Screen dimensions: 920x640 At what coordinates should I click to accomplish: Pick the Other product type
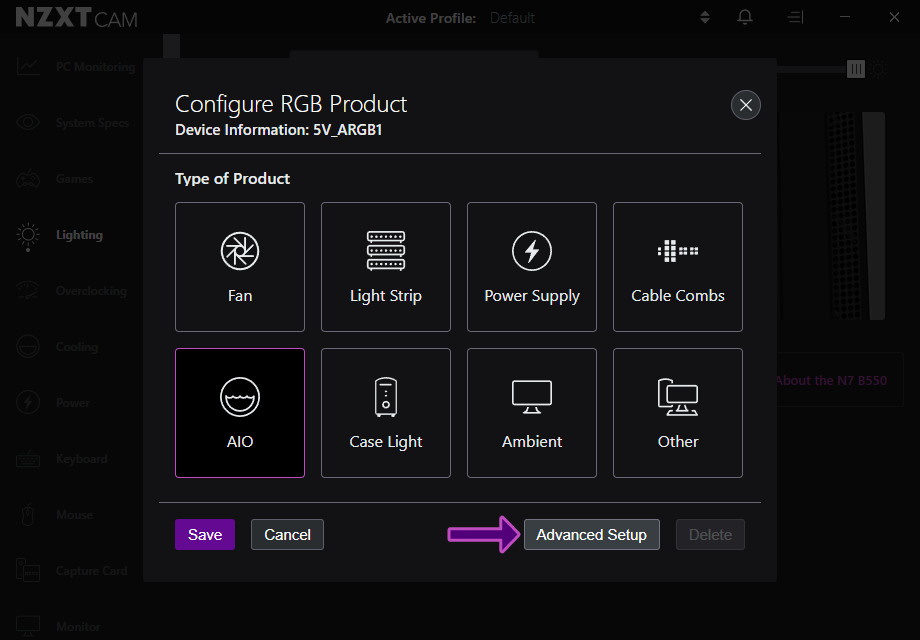coord(678,413)
